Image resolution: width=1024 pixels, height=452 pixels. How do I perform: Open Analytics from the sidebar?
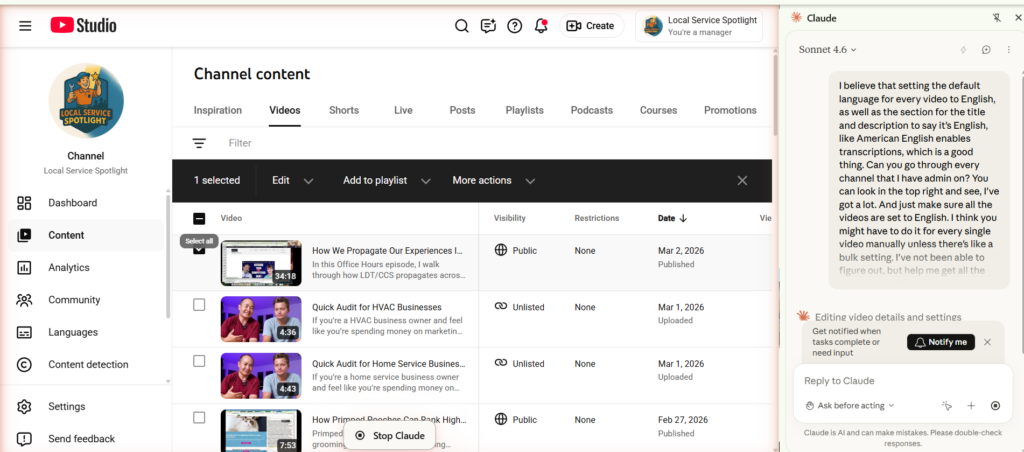[x=68, y=268]
